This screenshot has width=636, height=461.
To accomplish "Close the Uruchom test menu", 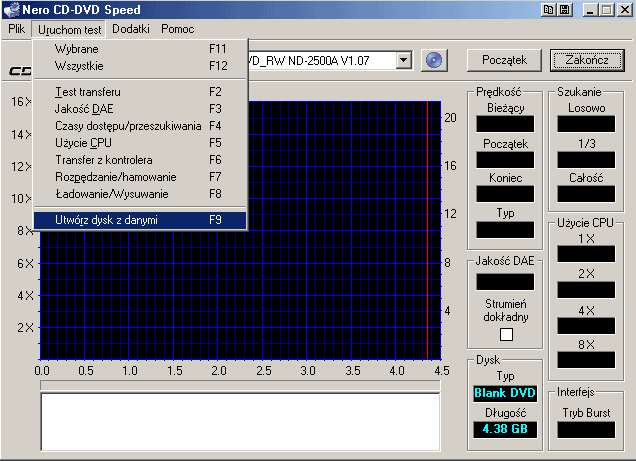I will [x=69, y=30].
